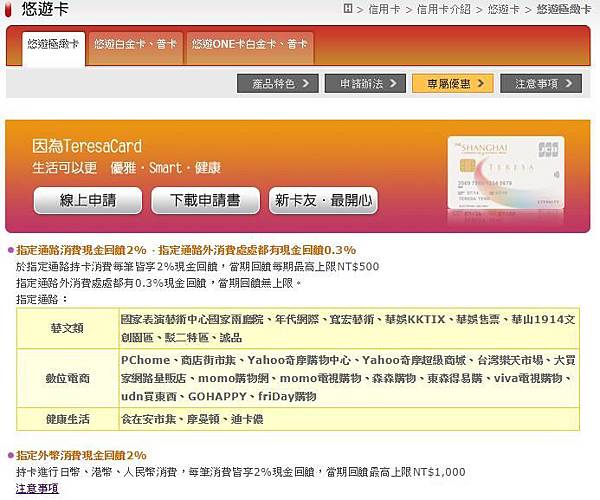Click the 因為TeresaCard banner heading

(x=87, y=146)
